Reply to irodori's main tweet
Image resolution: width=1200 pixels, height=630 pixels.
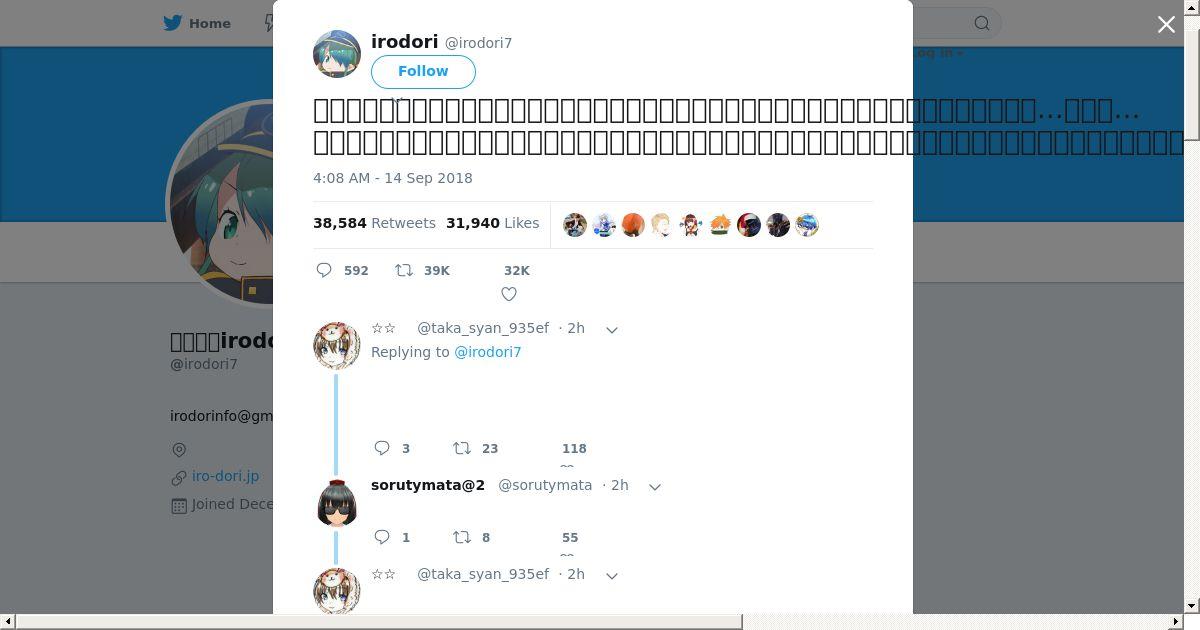tap(324, 270)
